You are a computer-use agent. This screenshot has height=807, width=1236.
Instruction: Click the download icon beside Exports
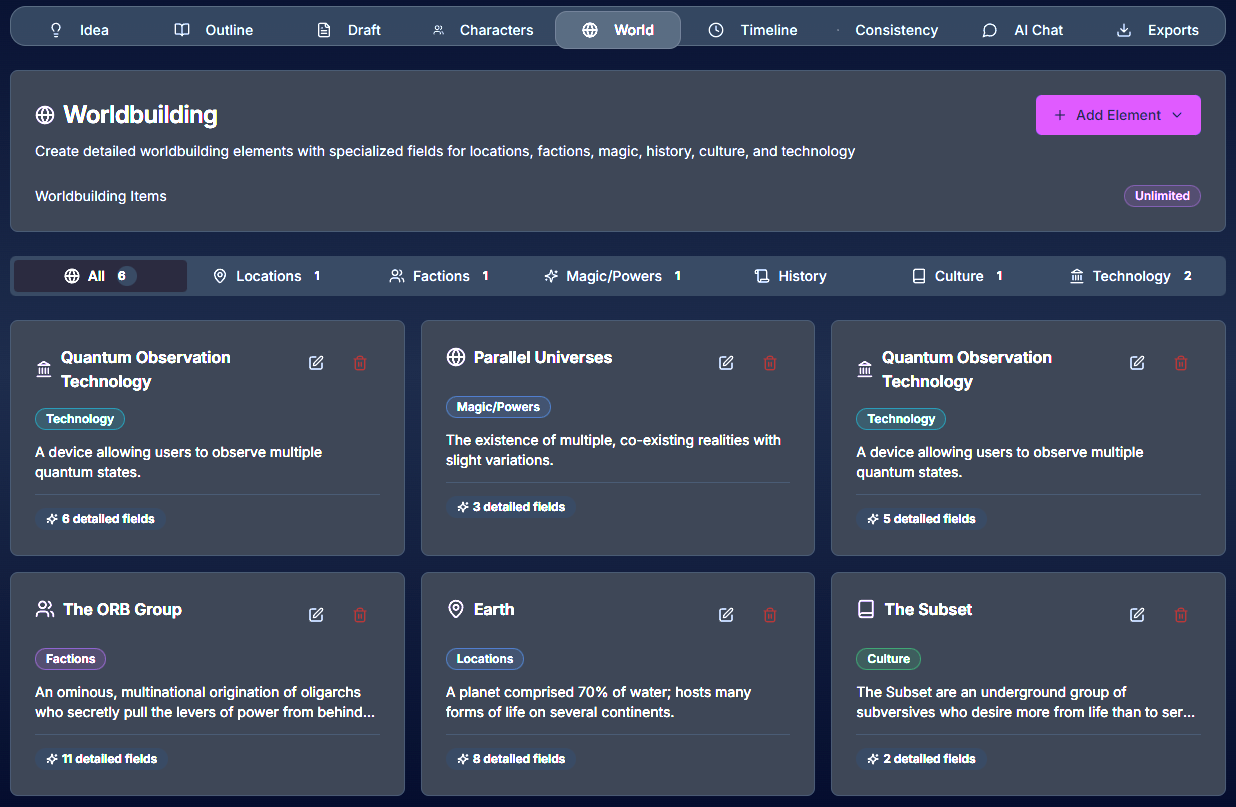[x=1125, y=30]
